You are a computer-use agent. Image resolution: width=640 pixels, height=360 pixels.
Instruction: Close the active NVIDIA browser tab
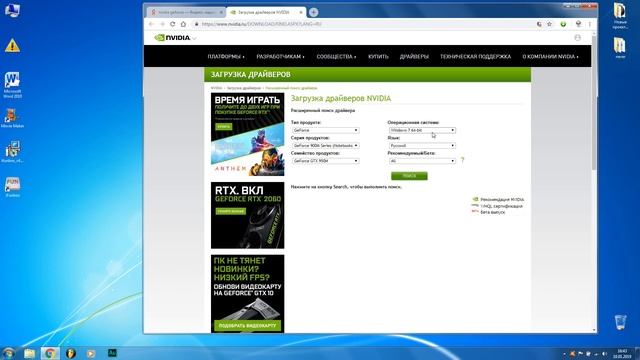[301, 12]
